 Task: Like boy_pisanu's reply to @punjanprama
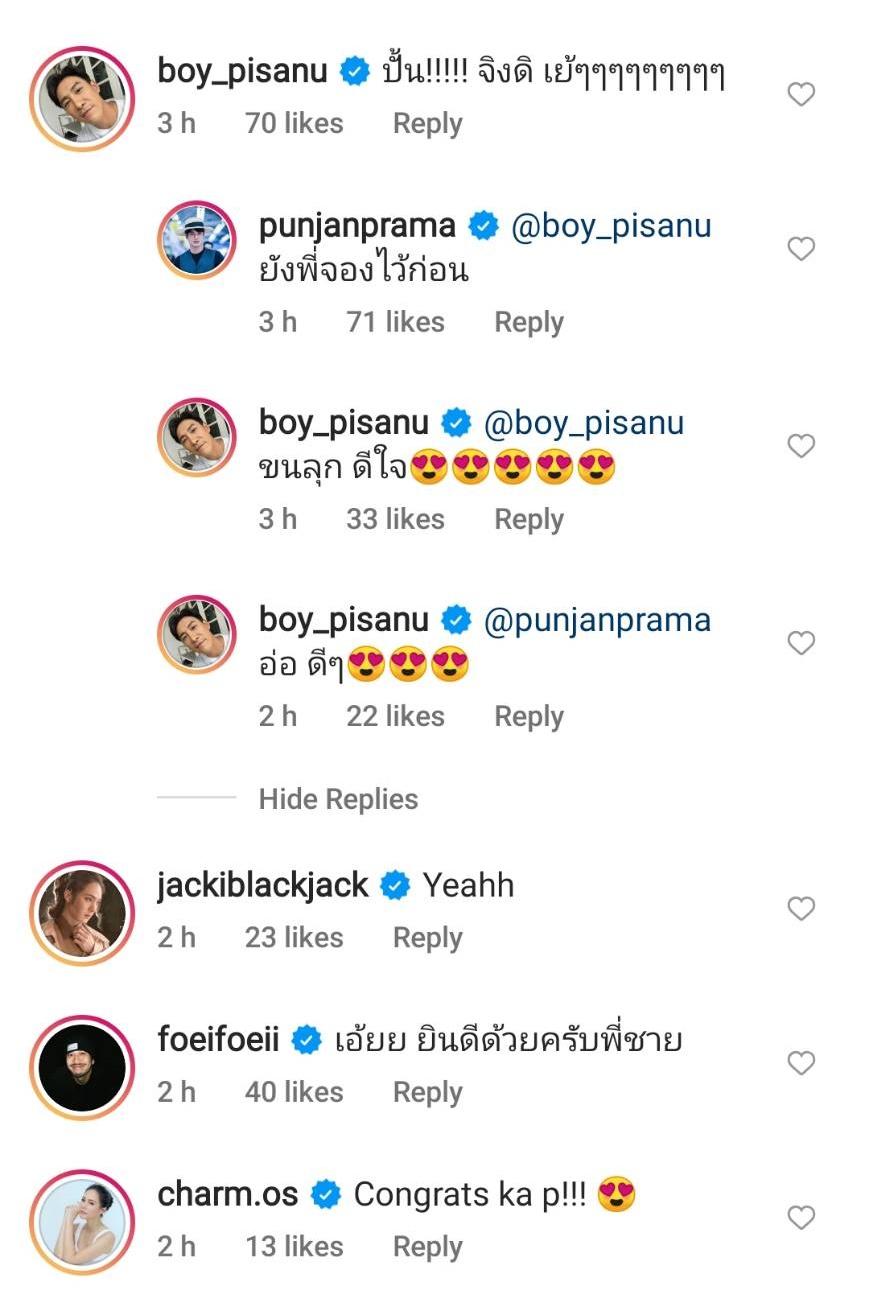801,643
